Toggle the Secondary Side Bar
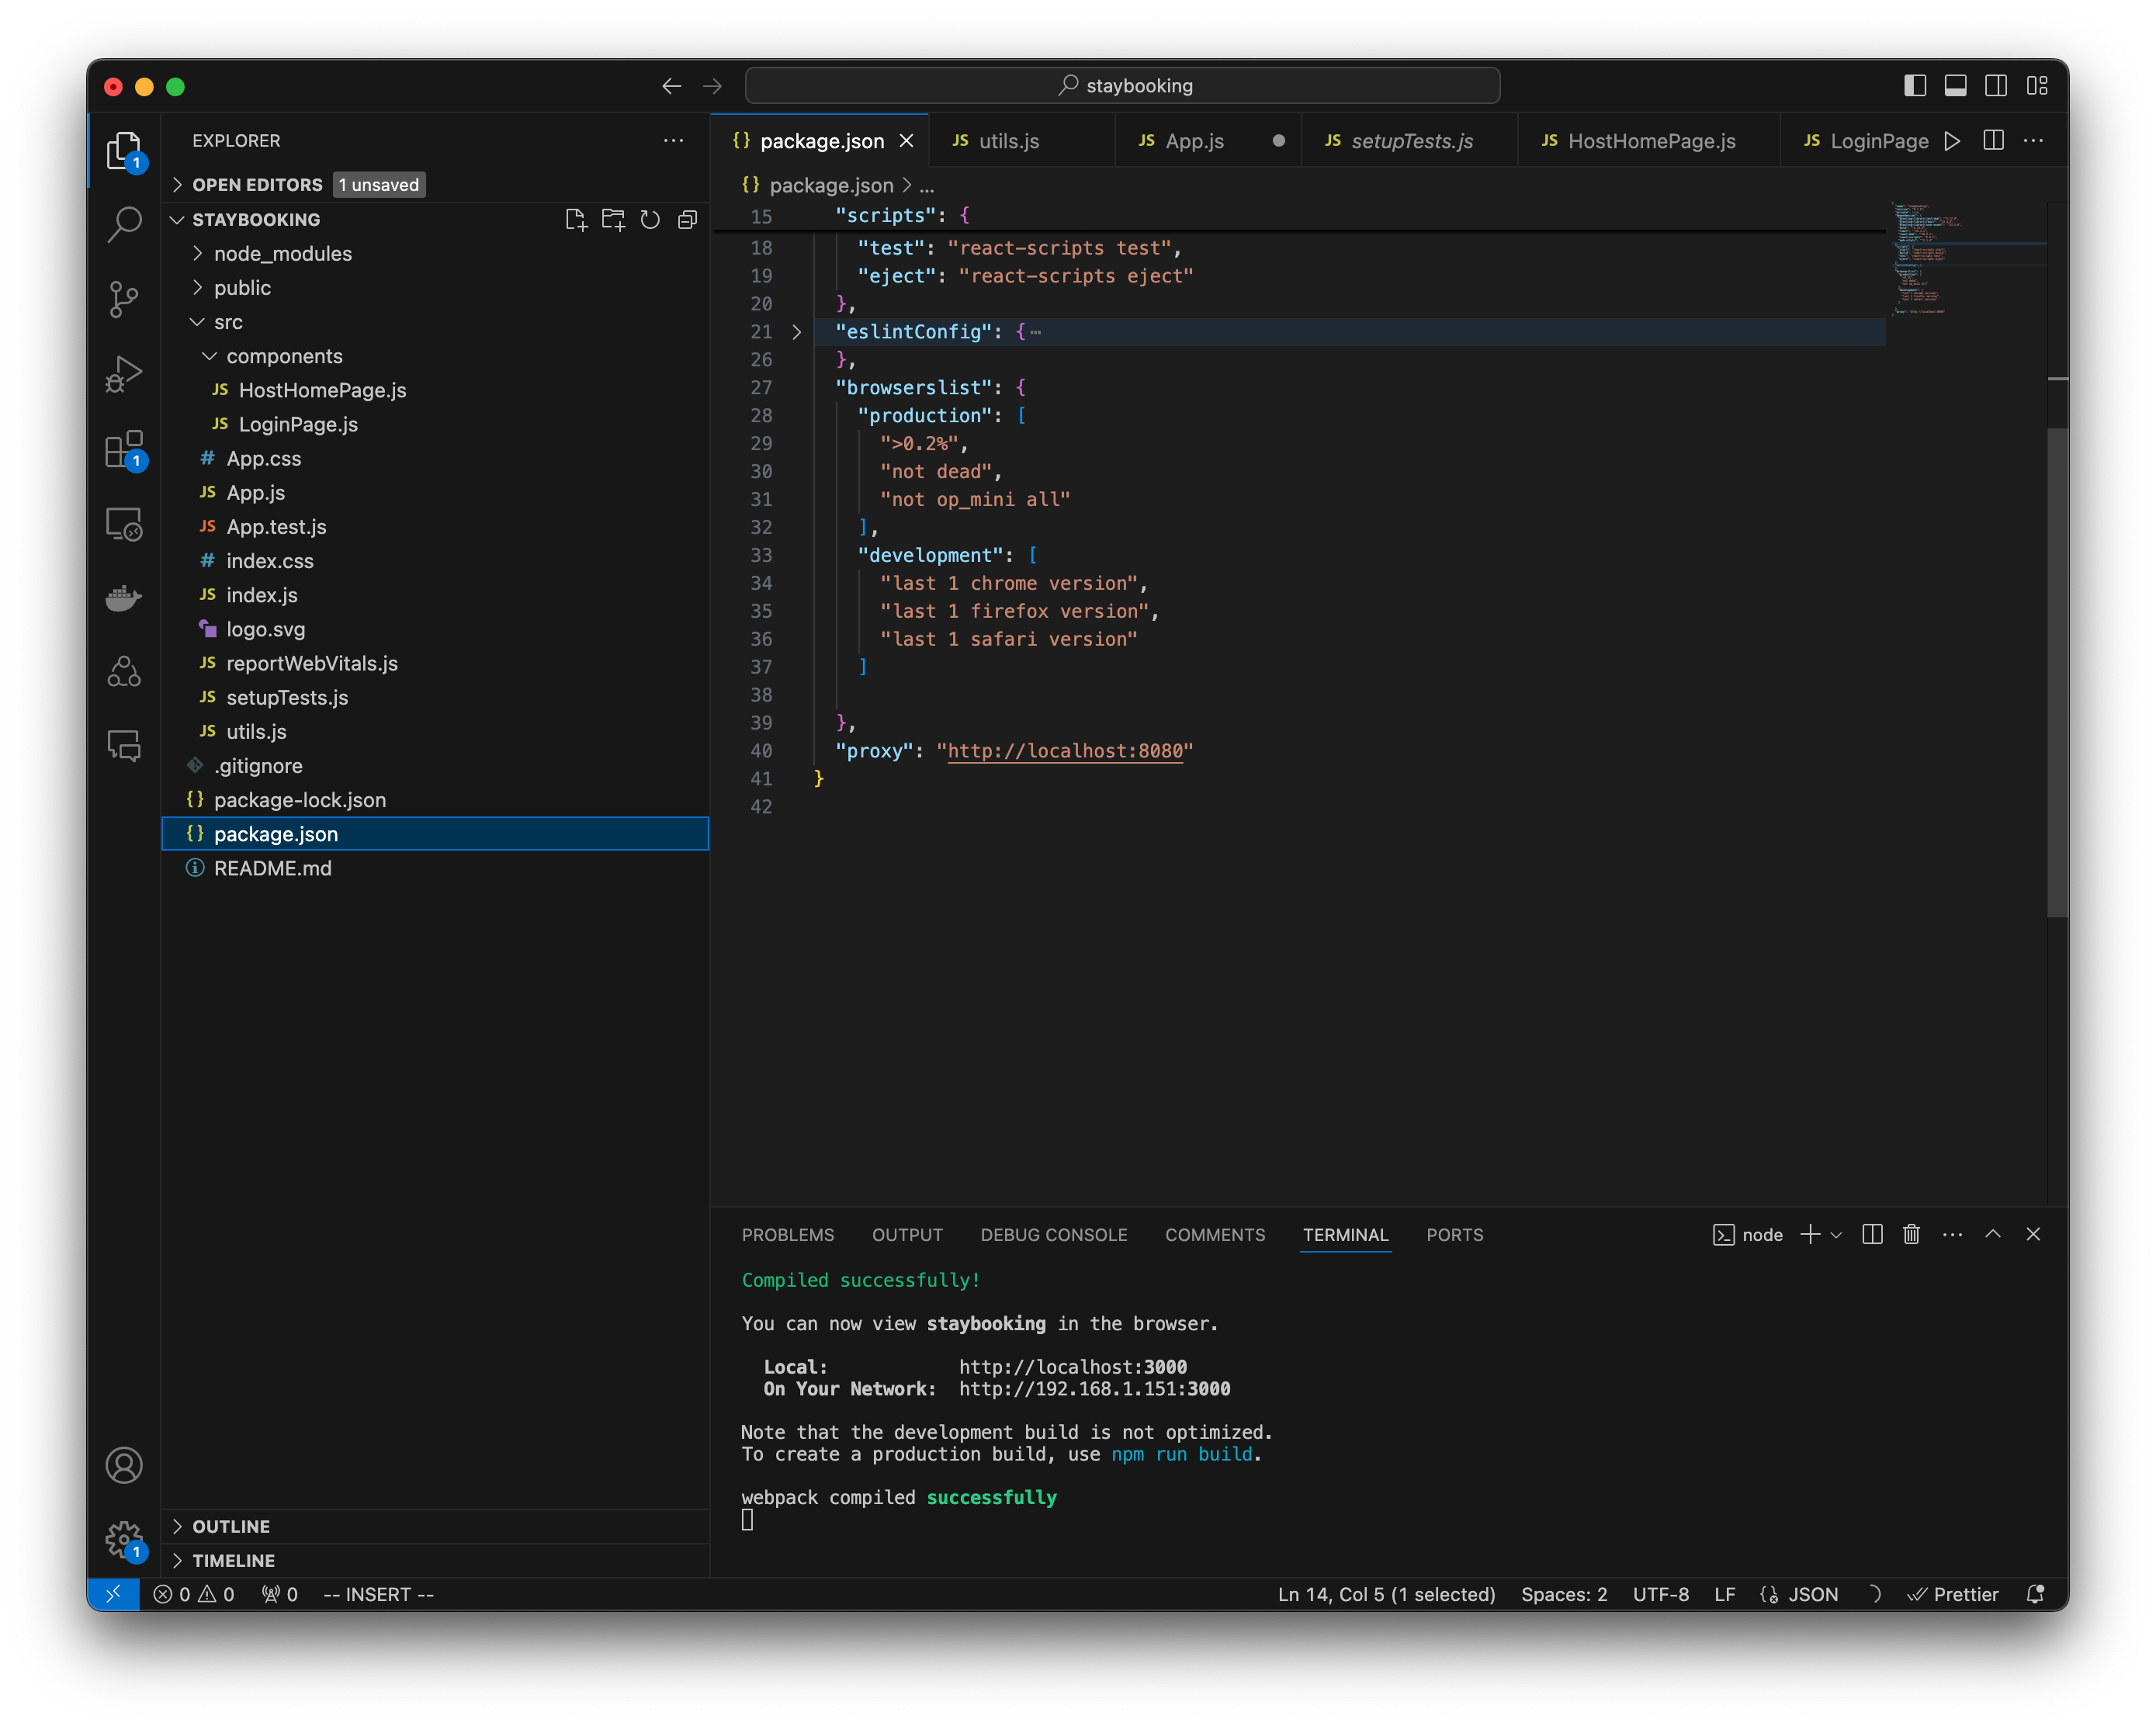 (1996, 86)
